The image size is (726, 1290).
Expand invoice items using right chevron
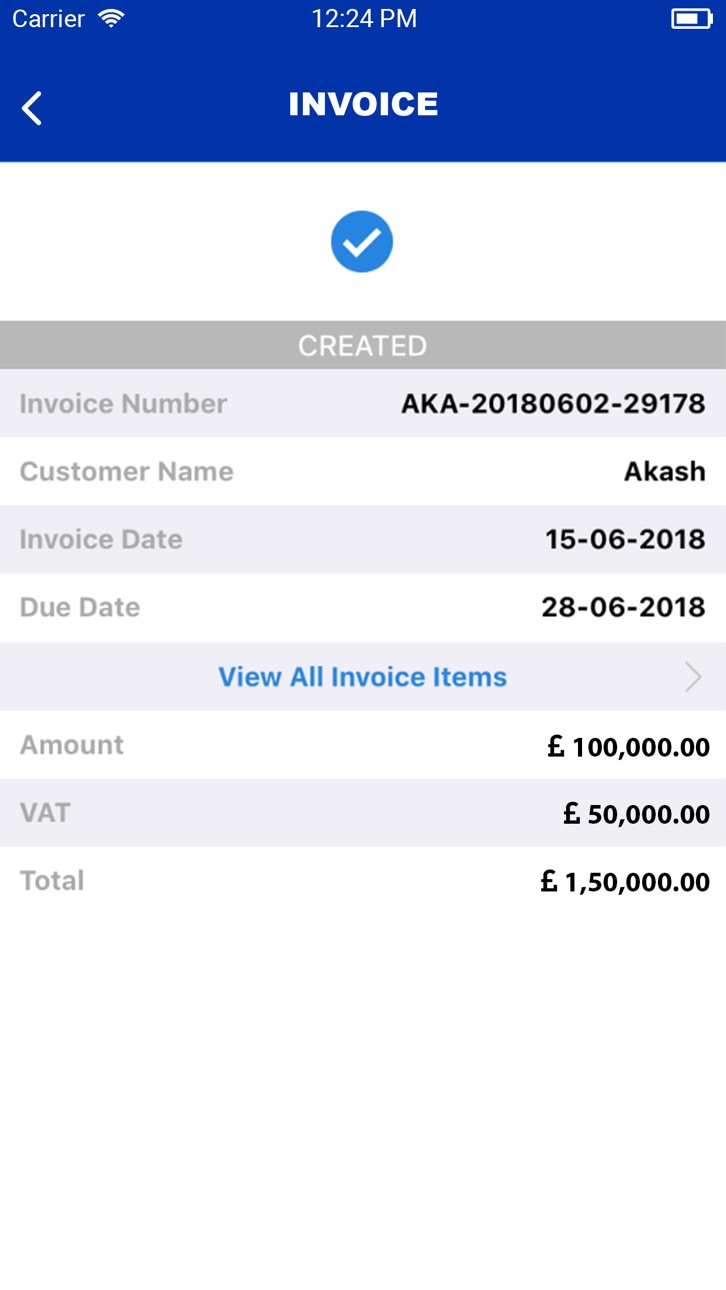(x=693, y=677)
